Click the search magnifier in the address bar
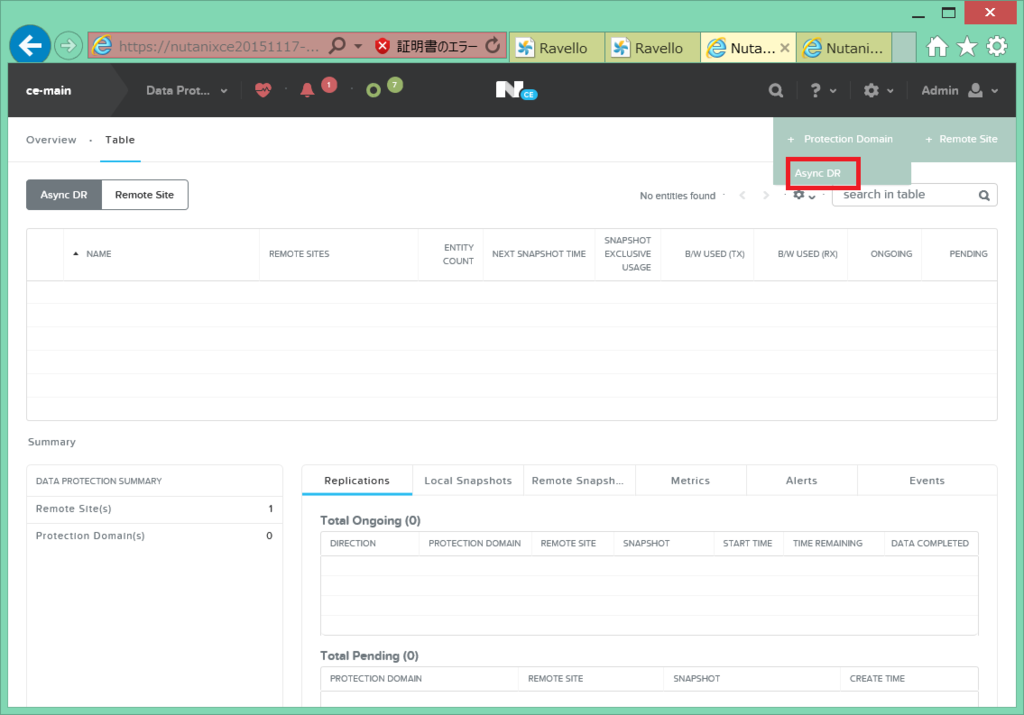The image size is (1024, 715). (x=337, y=46)
